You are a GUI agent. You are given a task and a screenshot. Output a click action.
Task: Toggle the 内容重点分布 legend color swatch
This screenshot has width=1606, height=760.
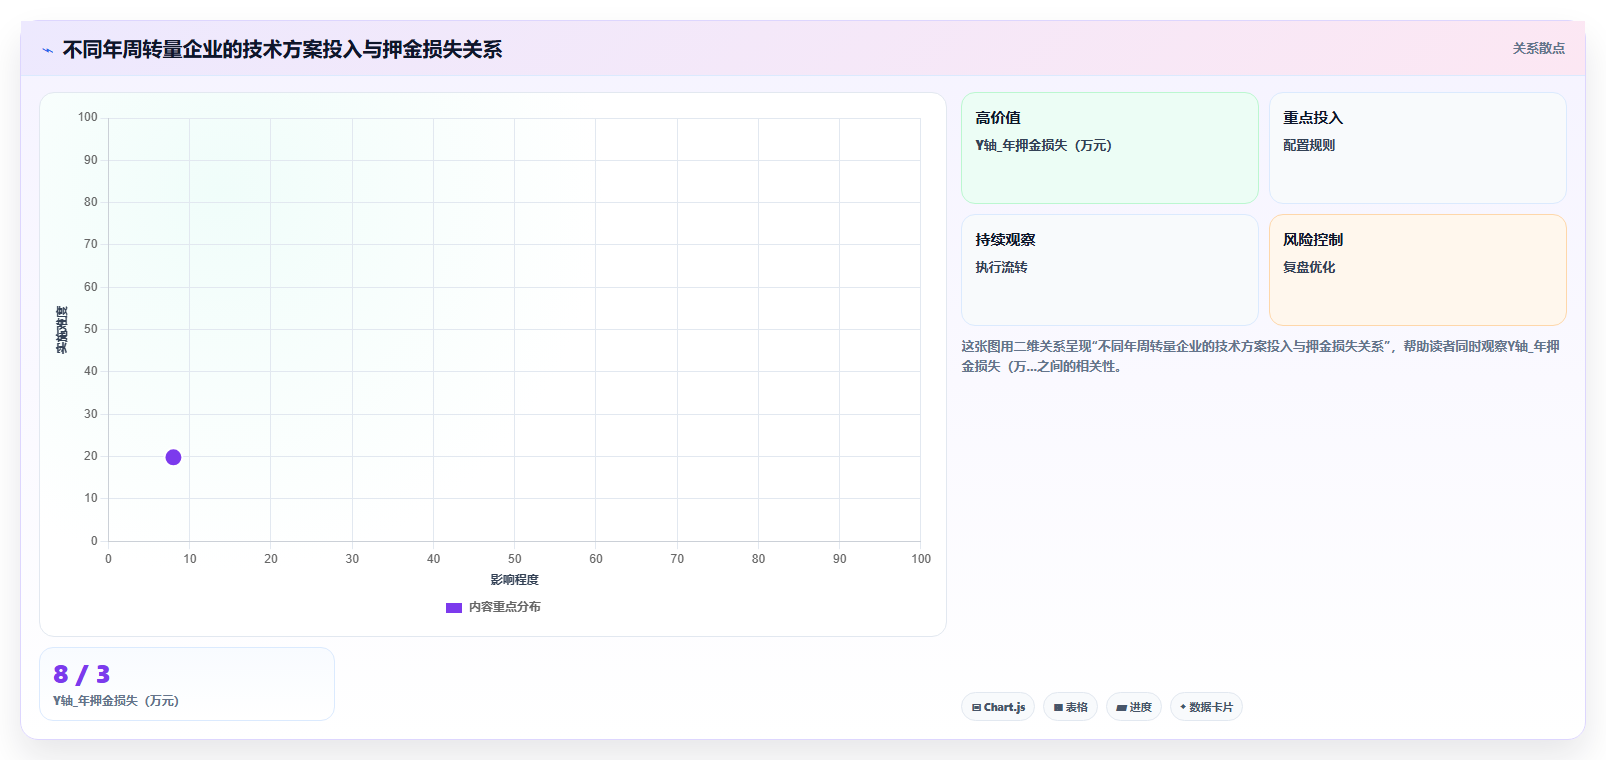pyautogui.click(x=454, y=608)
